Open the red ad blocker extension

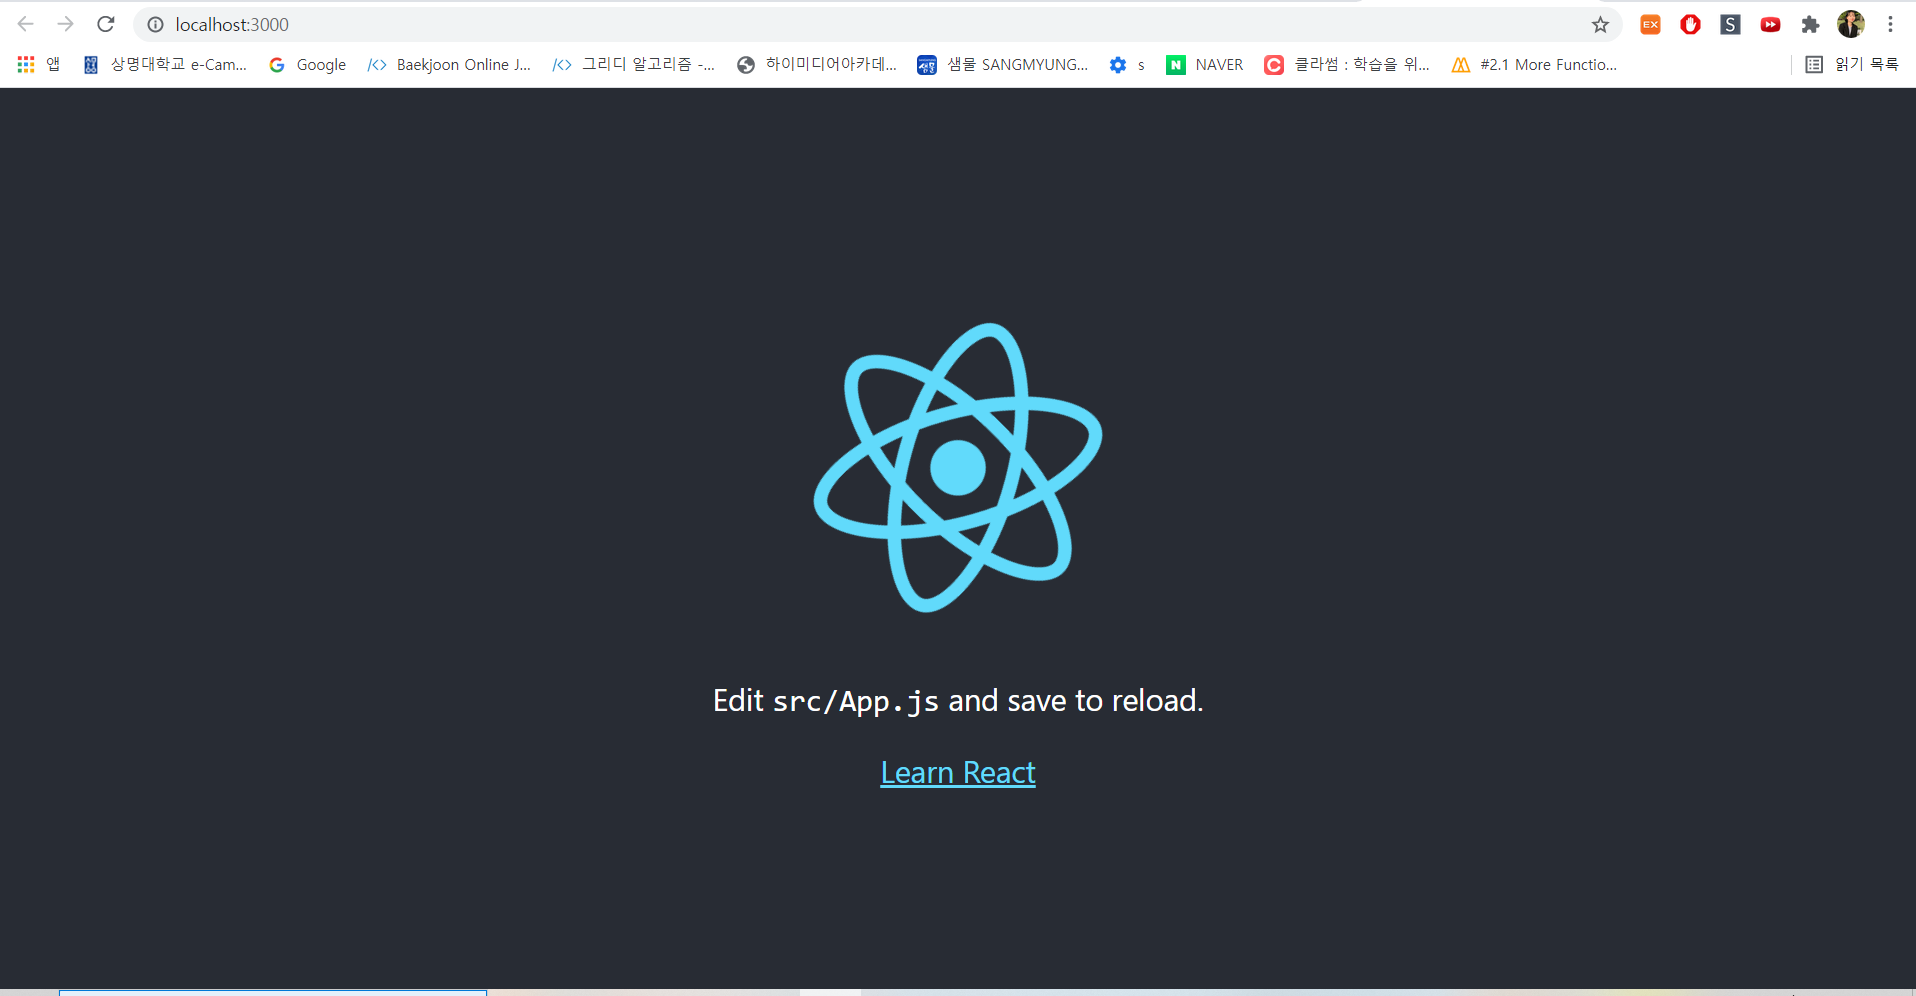point(1690,24)
